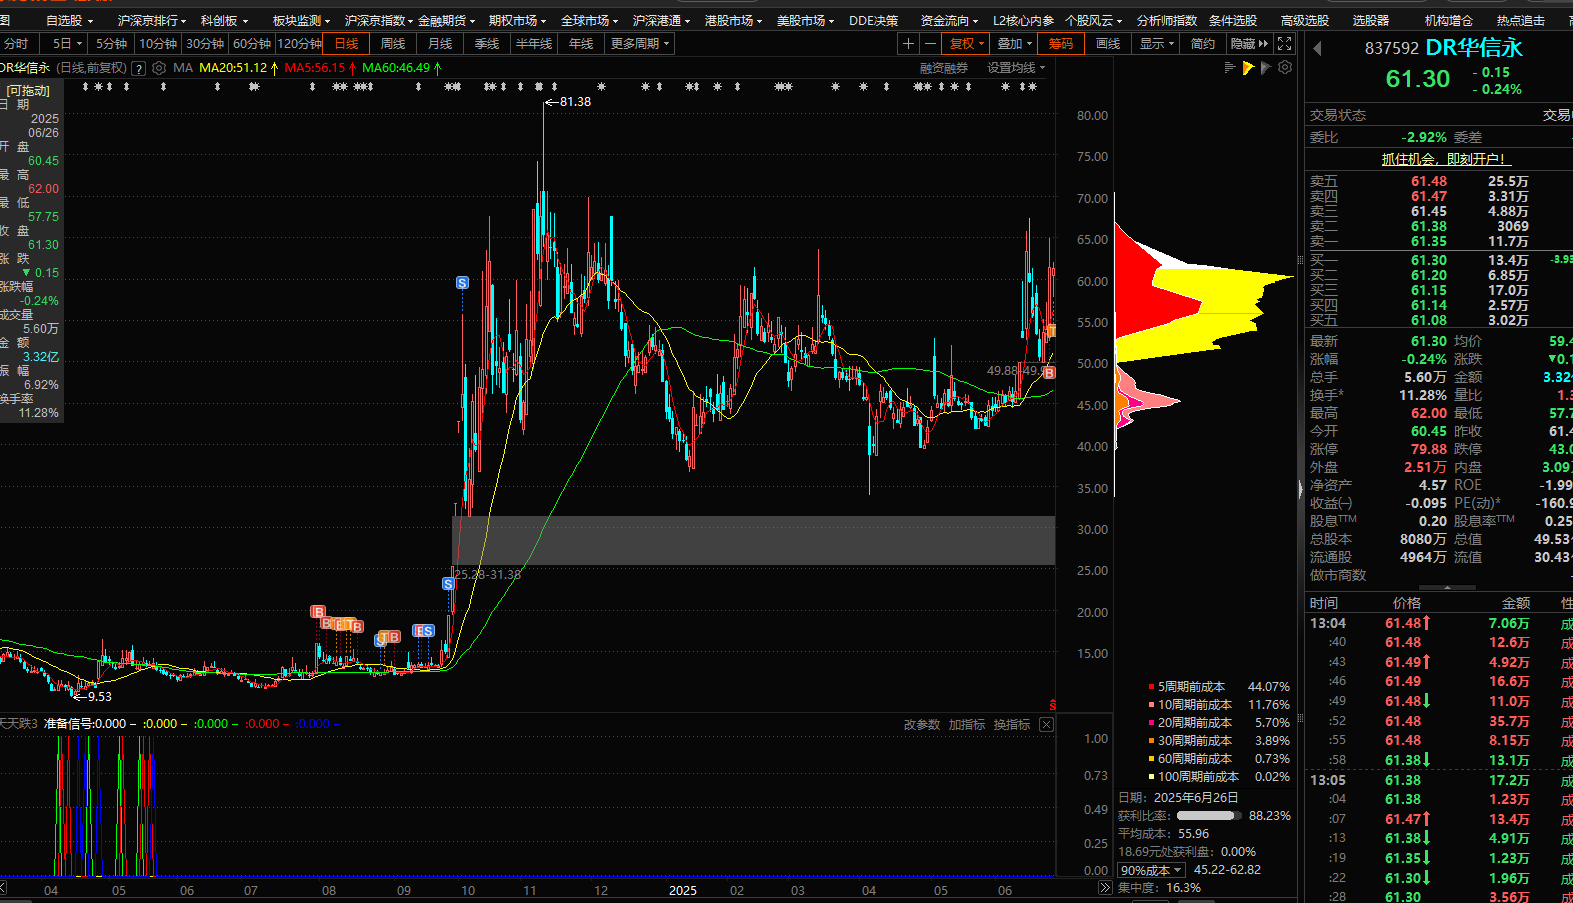This screenshot has height=903, width=1573.
Task: Switch to 年线 yearly tab
Action: pos(581,43)
